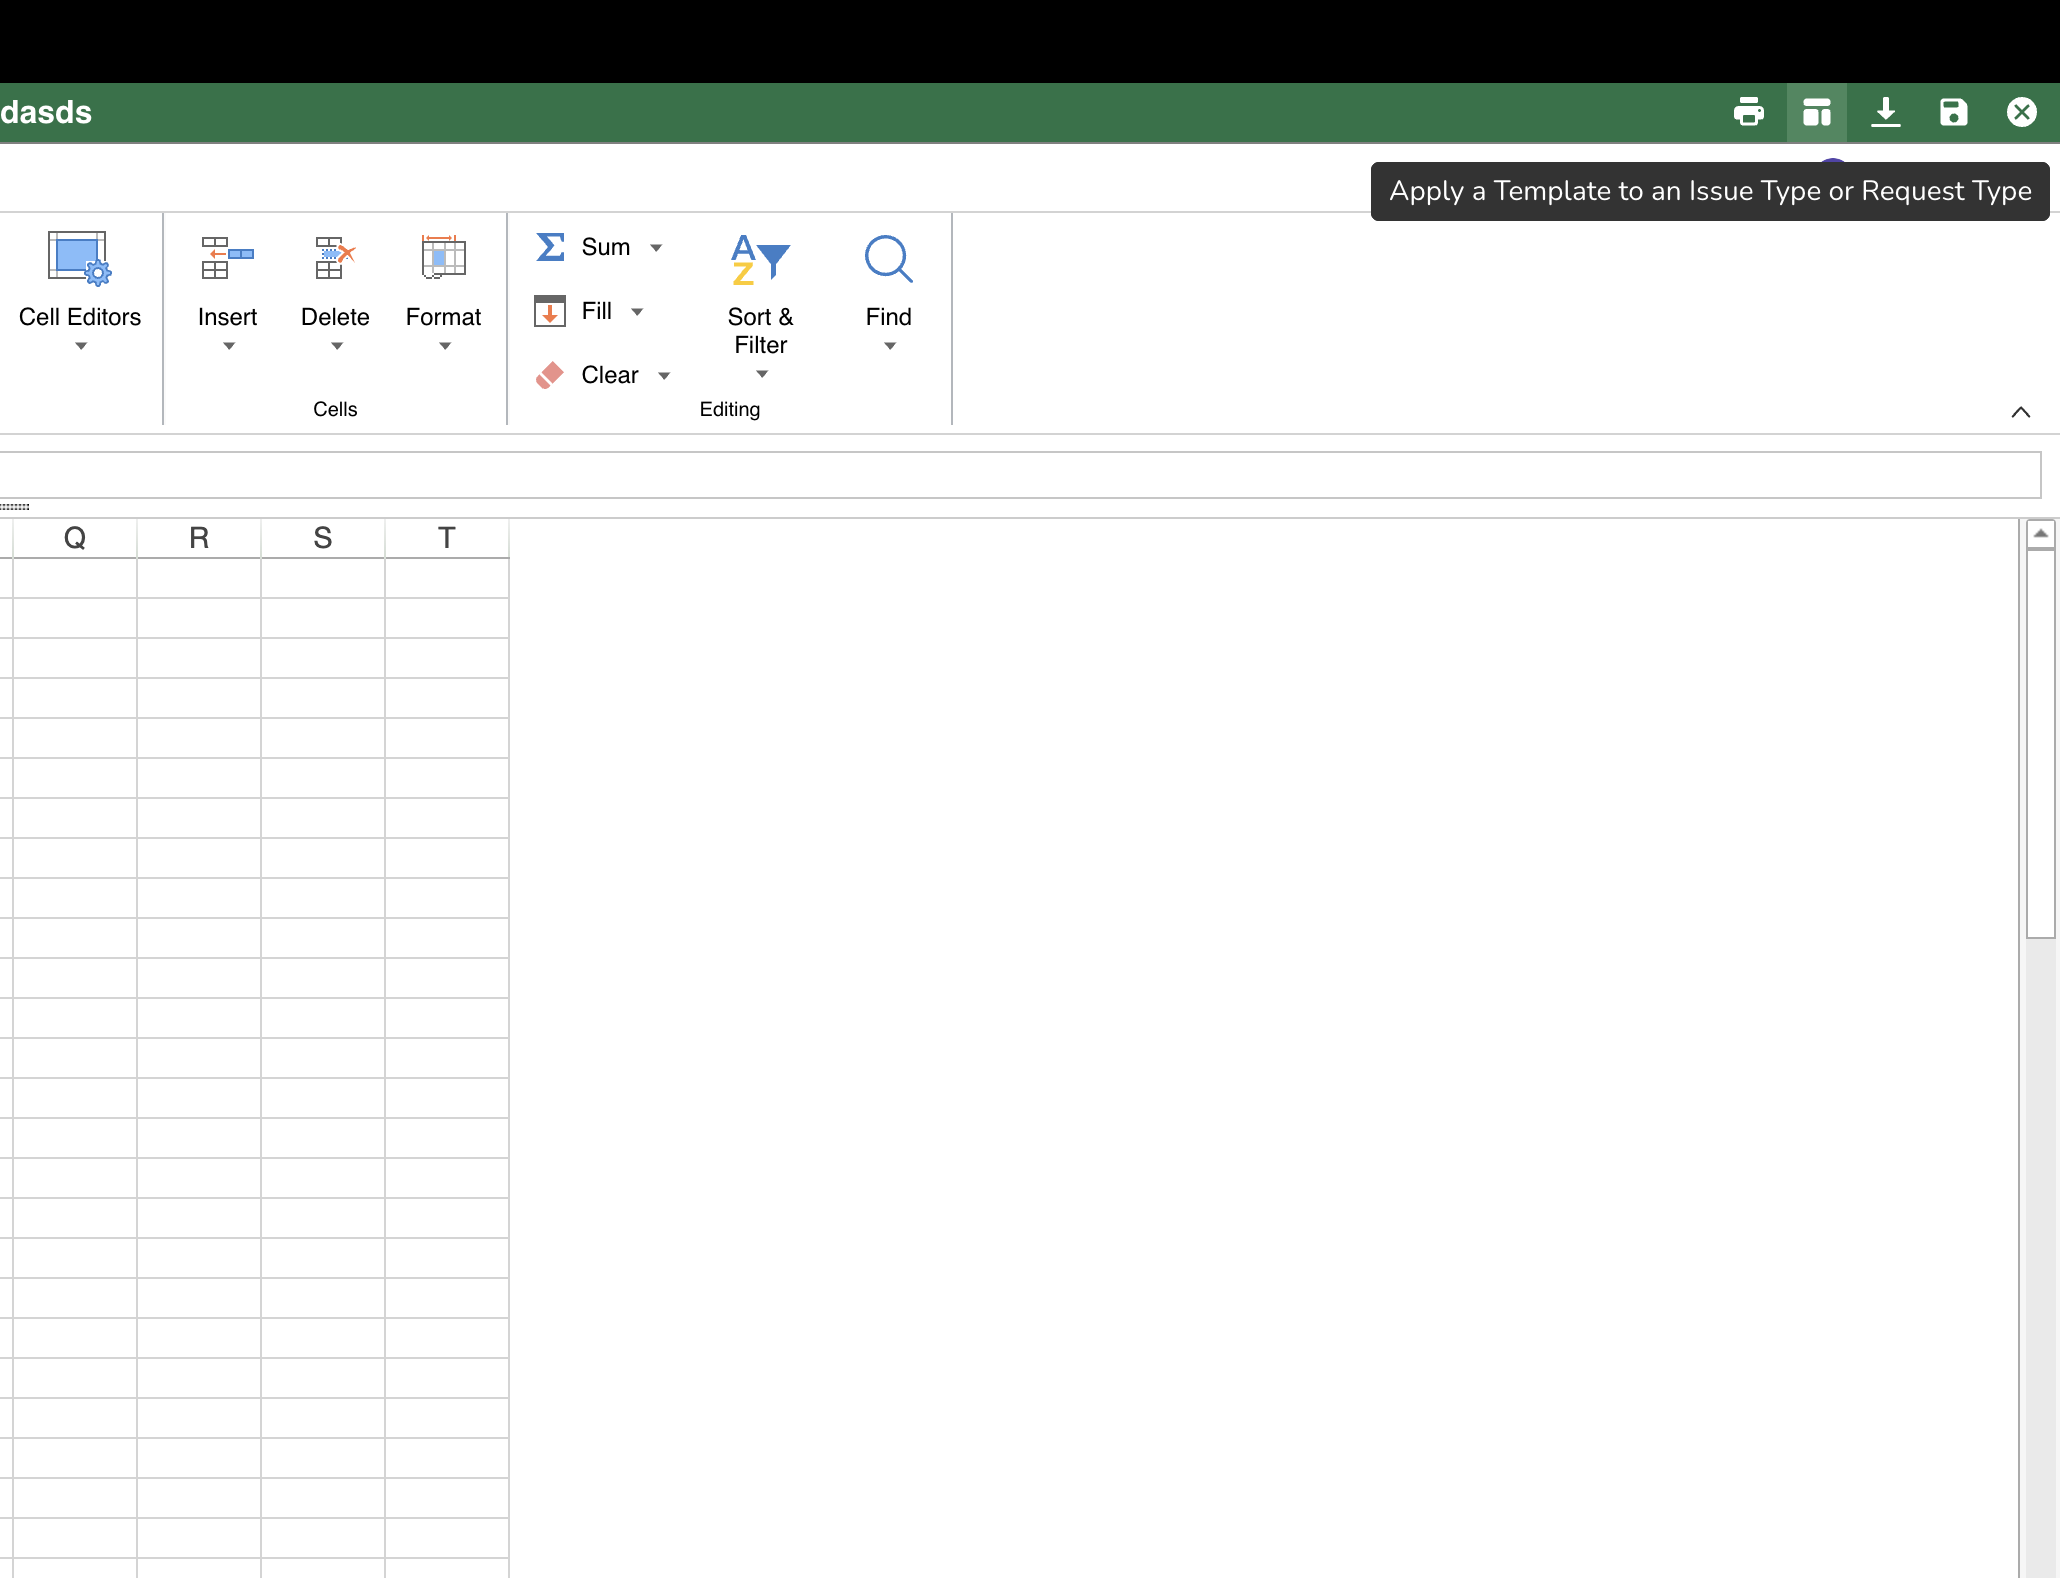Click the Sort & Filter icon
2060x1578 pixels.
pos(760,259)
